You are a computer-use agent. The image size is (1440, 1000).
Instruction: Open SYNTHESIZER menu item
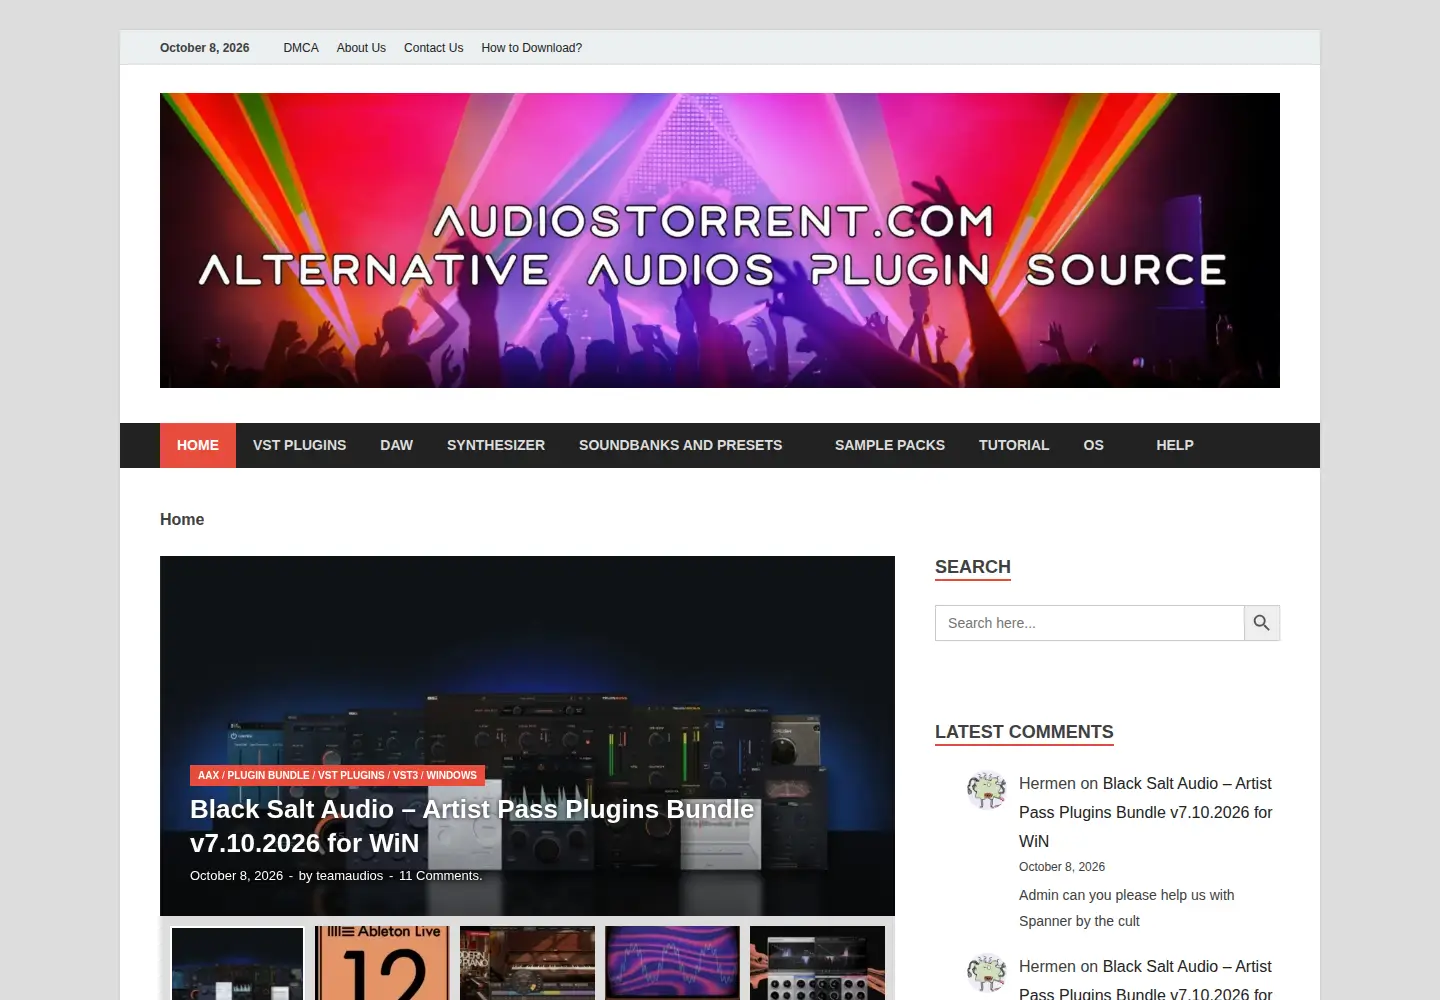[496, 445]
